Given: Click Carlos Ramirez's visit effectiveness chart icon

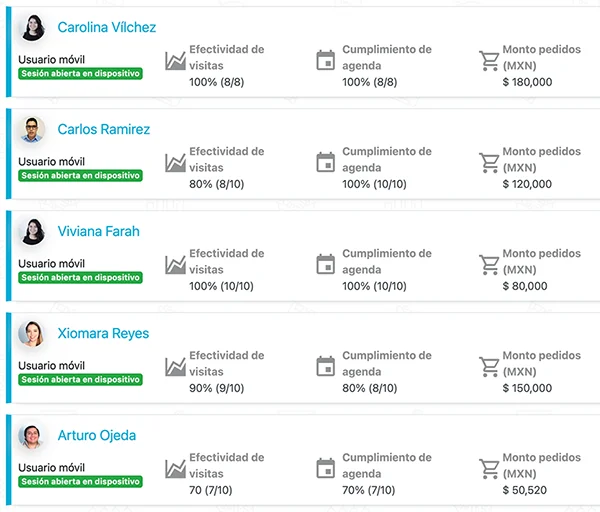Looking at the screenshot, I should [175, 162].
